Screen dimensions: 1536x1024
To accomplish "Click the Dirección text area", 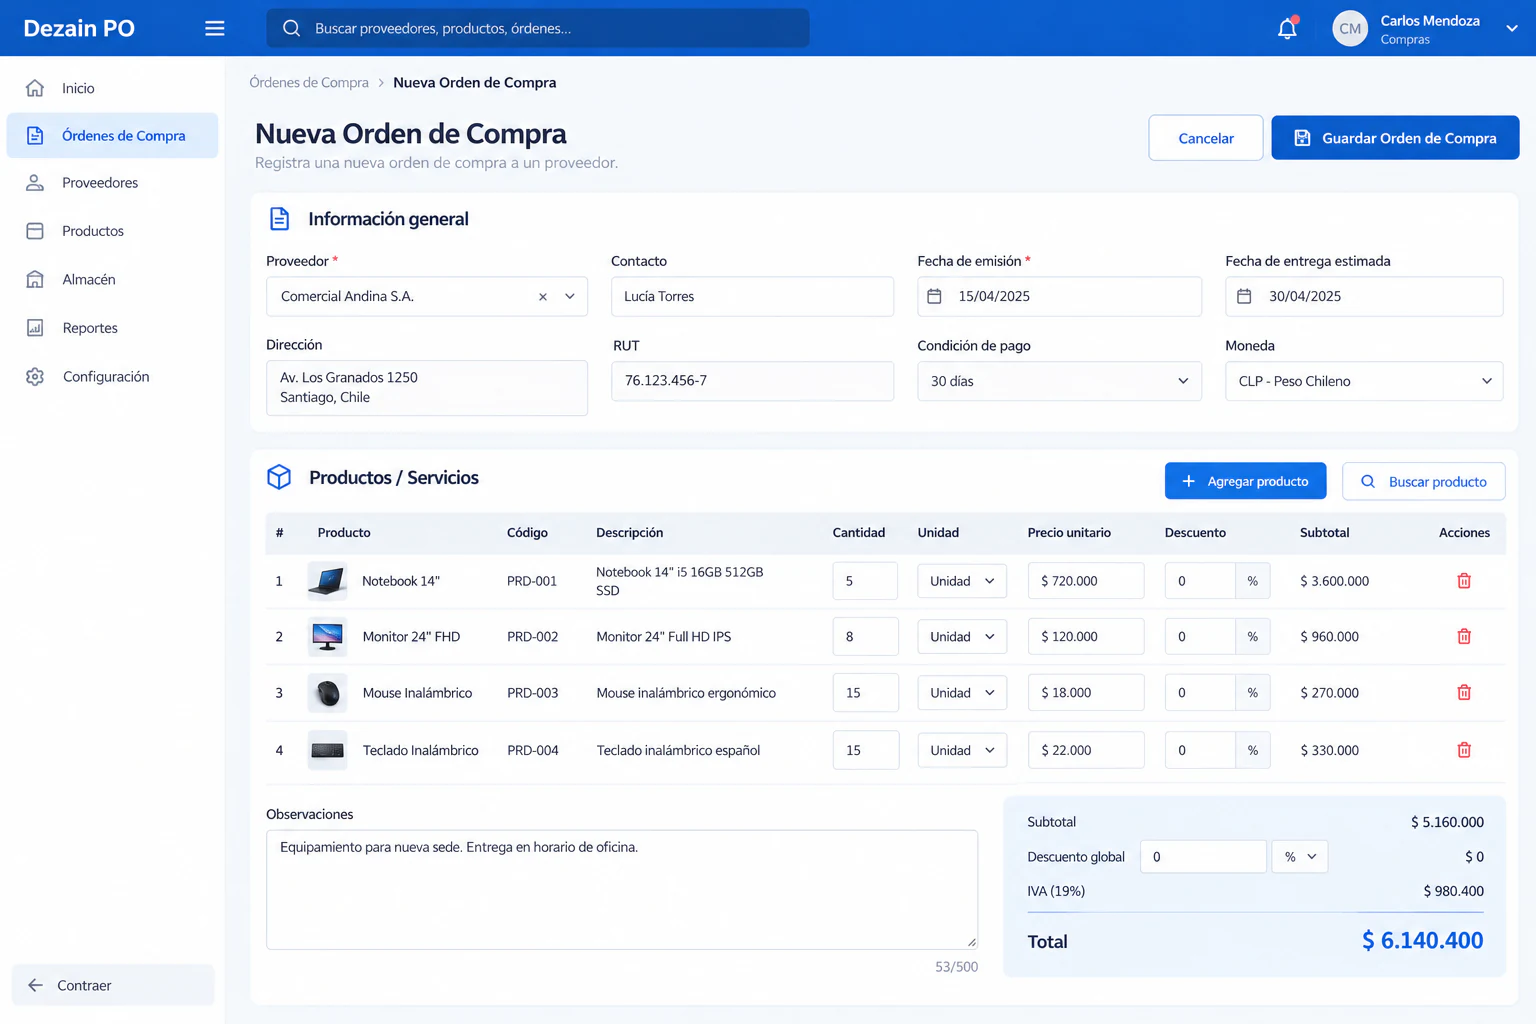I will (x=427, y=388).
